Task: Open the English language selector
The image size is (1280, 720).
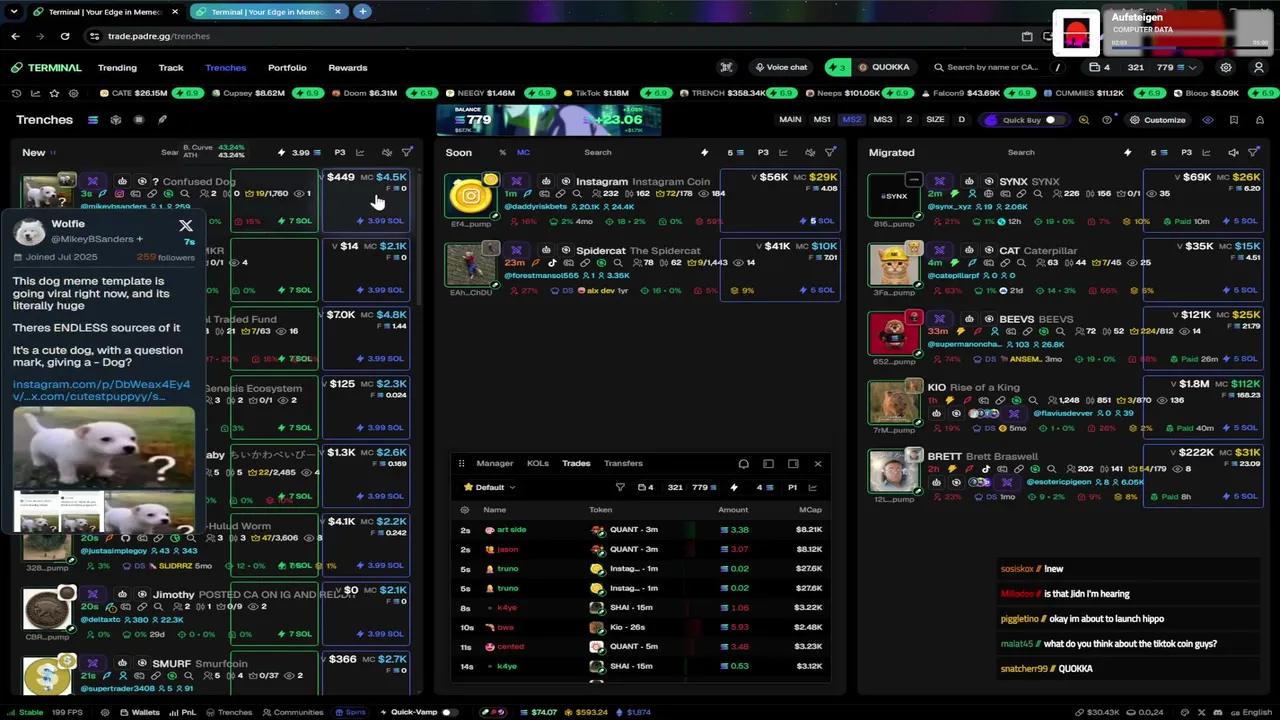Action: click(x=1250, y=713)
